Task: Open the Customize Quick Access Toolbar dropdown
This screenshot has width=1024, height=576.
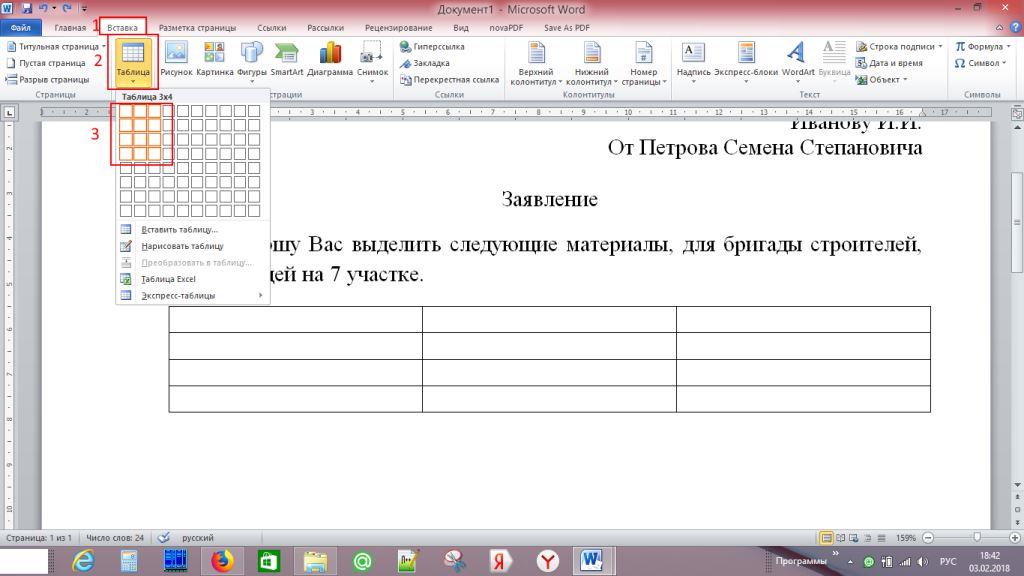Action: point(84,8)
